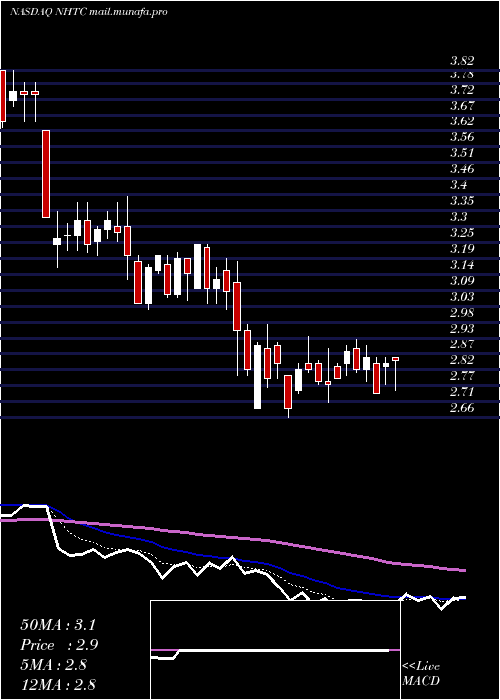The height and width of the screenshot is (700, 500).
Task: Click the long white candlestick bottoming near 2.66
Action: coord(258,377)
